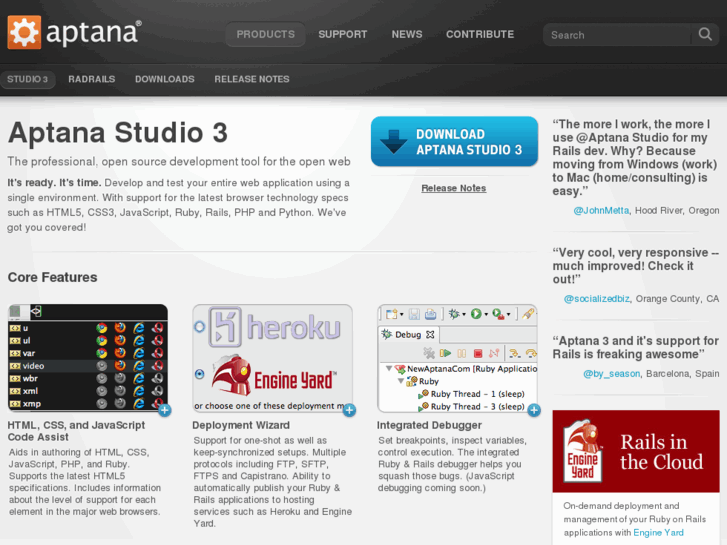Open the NEWS menu
The width and height of the screenshot is (727, 545).
(x=407, y=34)
